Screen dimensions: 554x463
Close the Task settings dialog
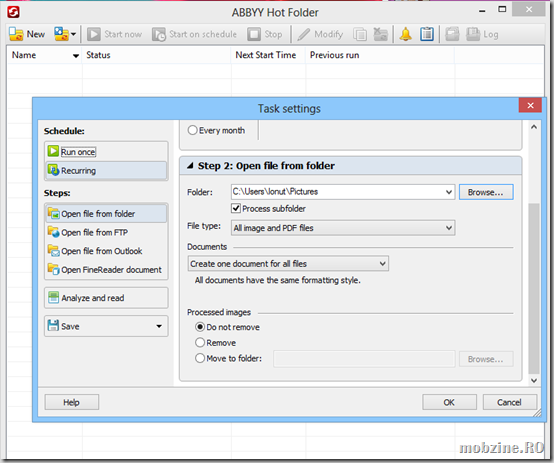530,105
